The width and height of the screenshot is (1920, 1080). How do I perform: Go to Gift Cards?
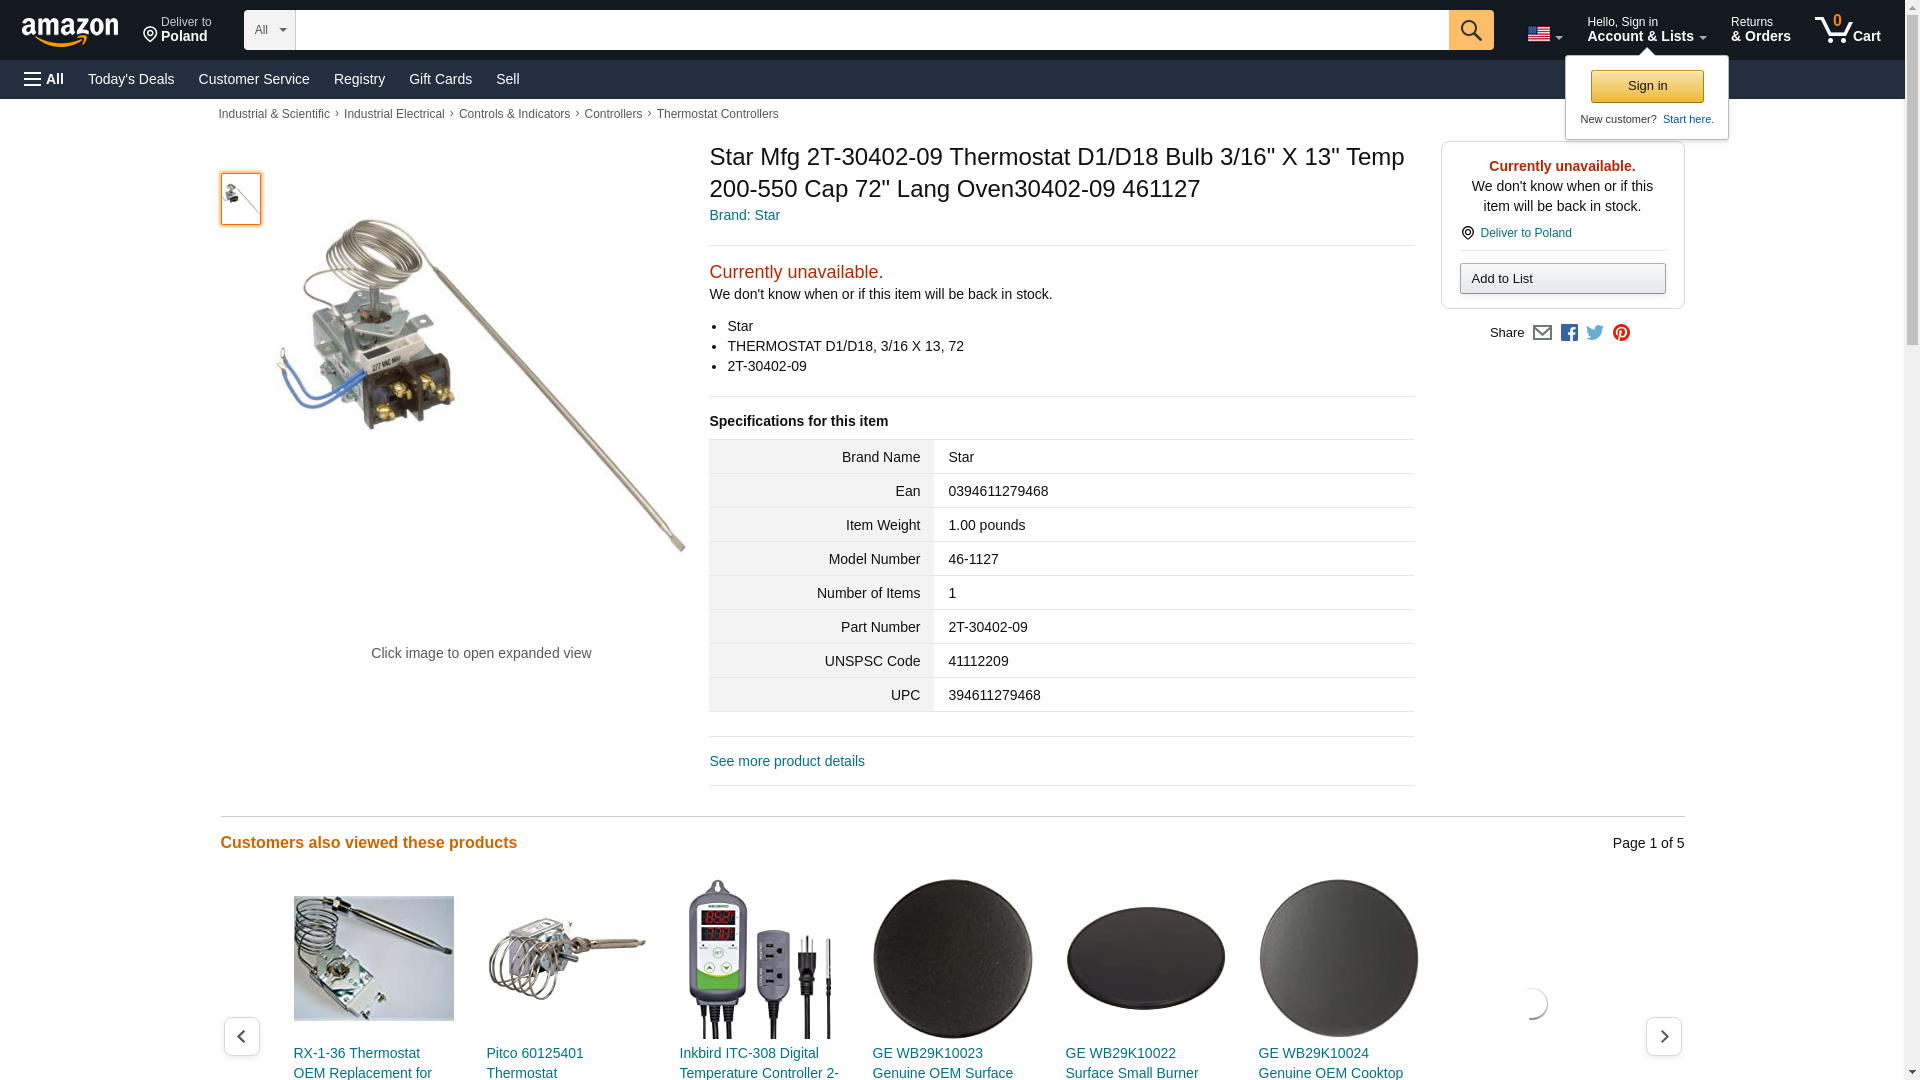(x=440, y=79)
